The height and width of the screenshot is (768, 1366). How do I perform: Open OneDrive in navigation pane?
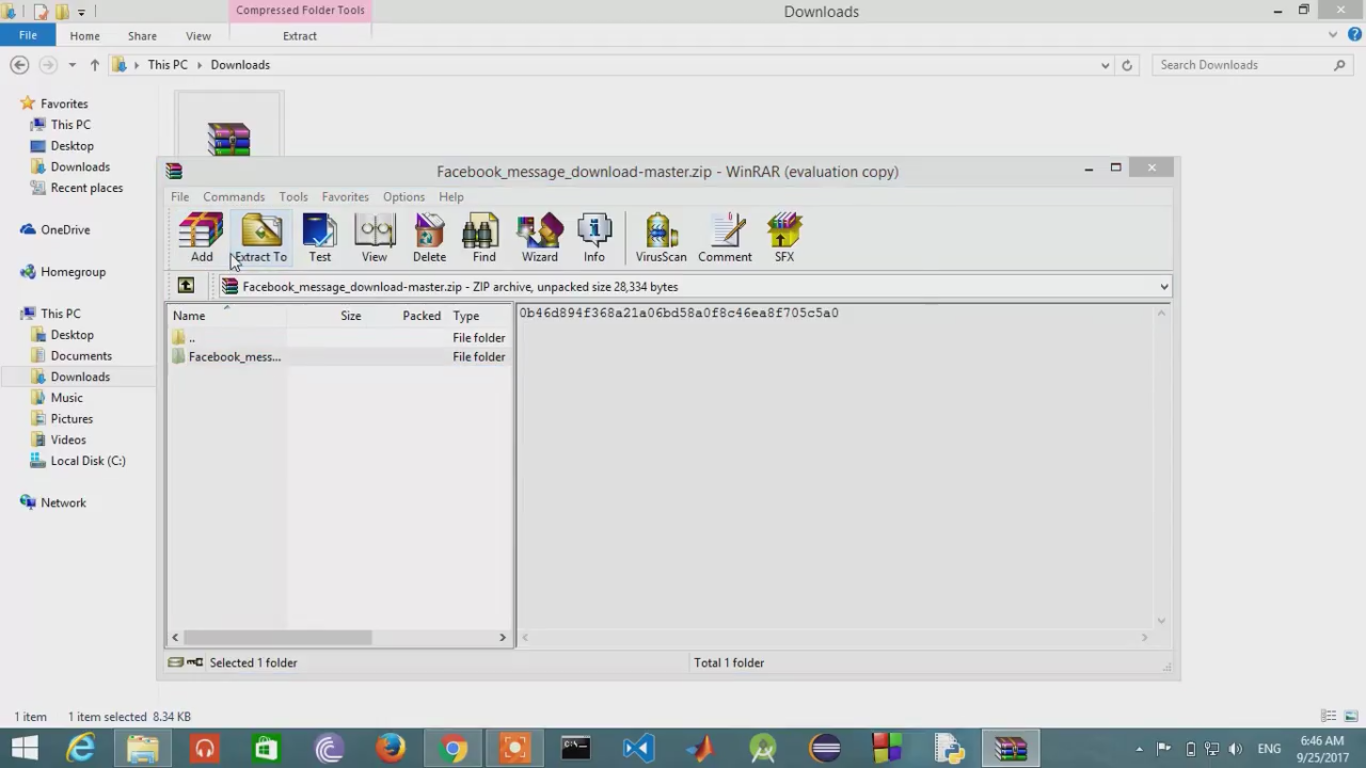(x=55, y=230)
